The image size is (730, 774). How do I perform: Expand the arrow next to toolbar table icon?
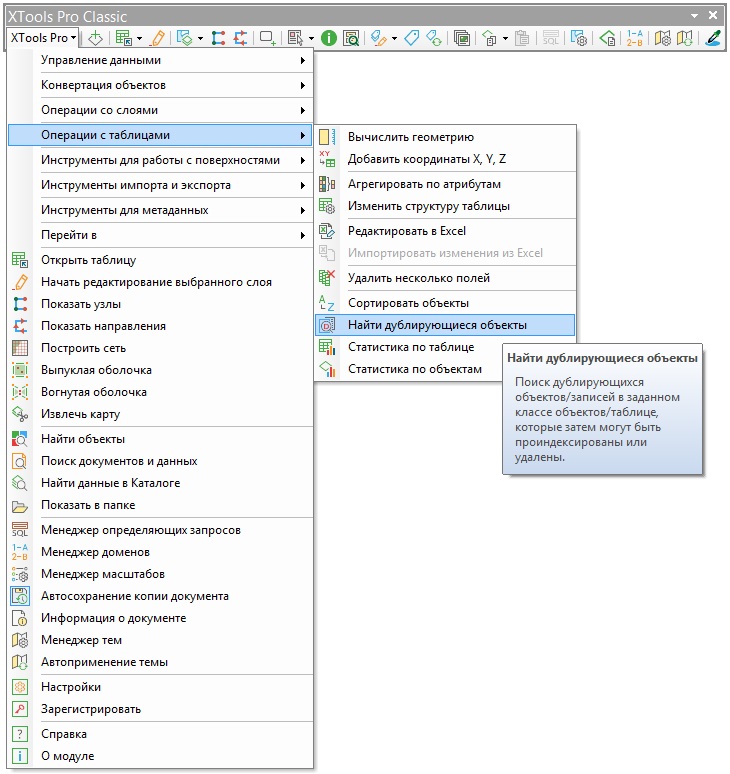coord(139,38)
